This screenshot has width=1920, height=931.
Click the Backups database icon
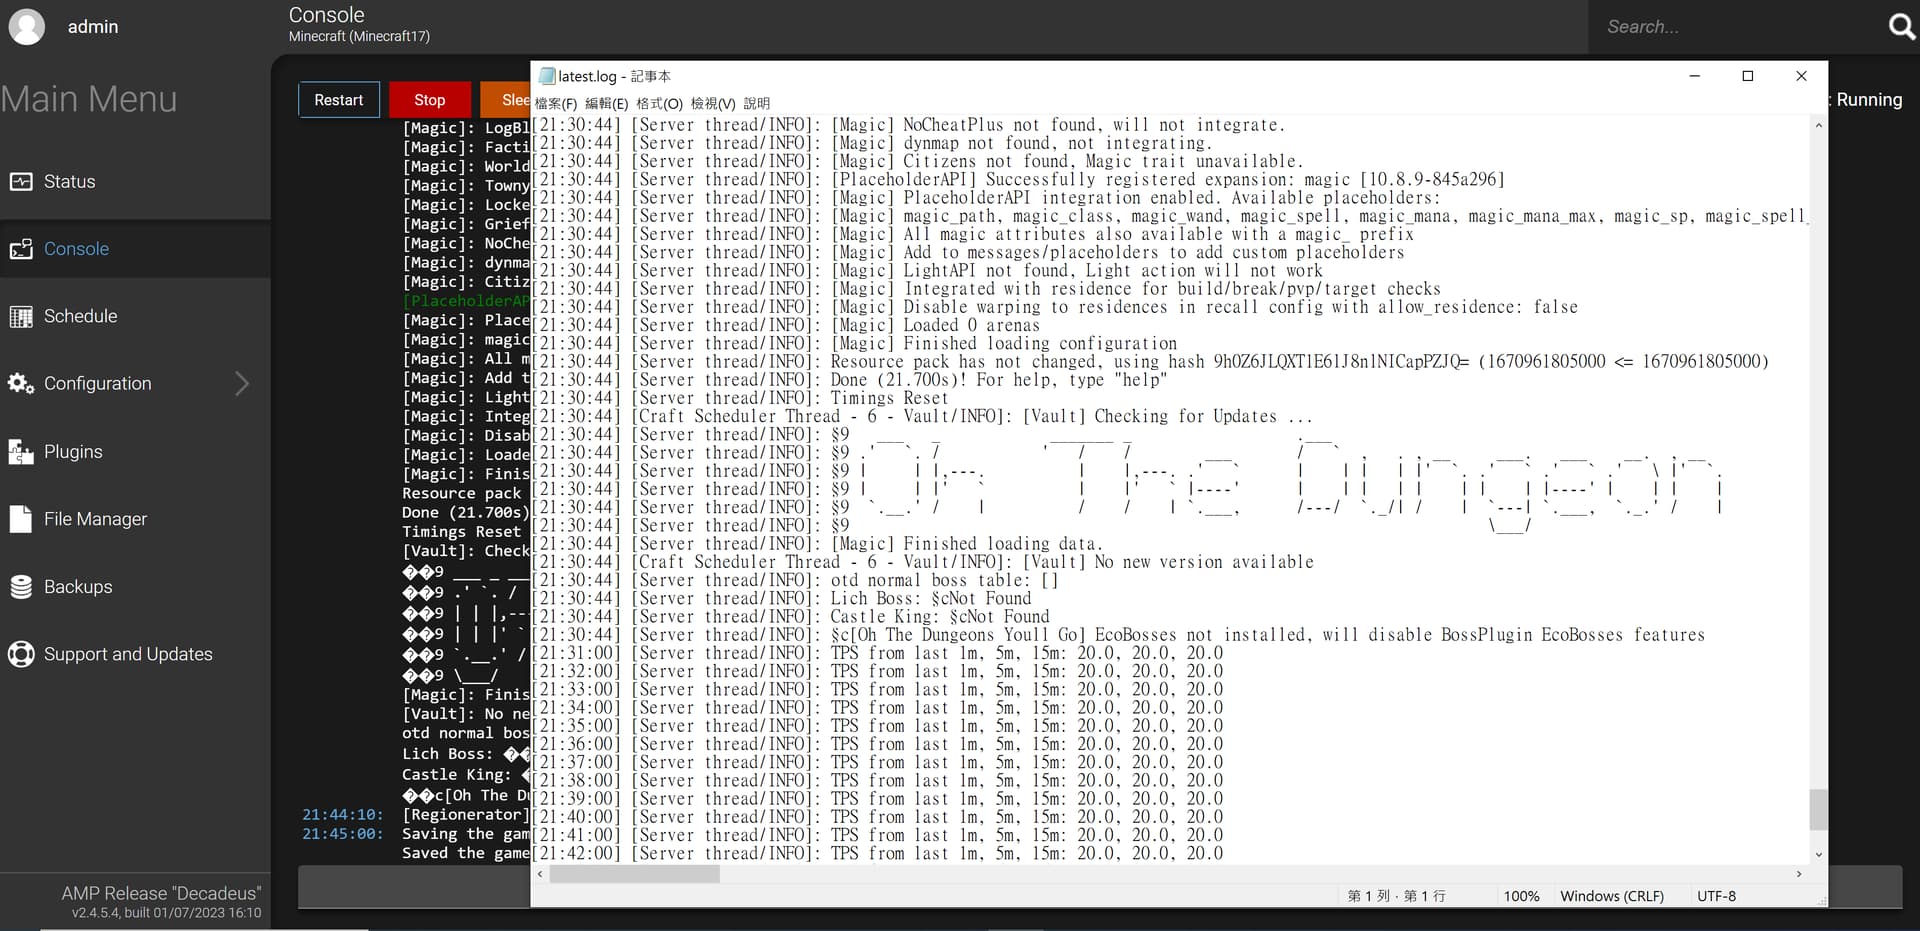pos(21,587)
